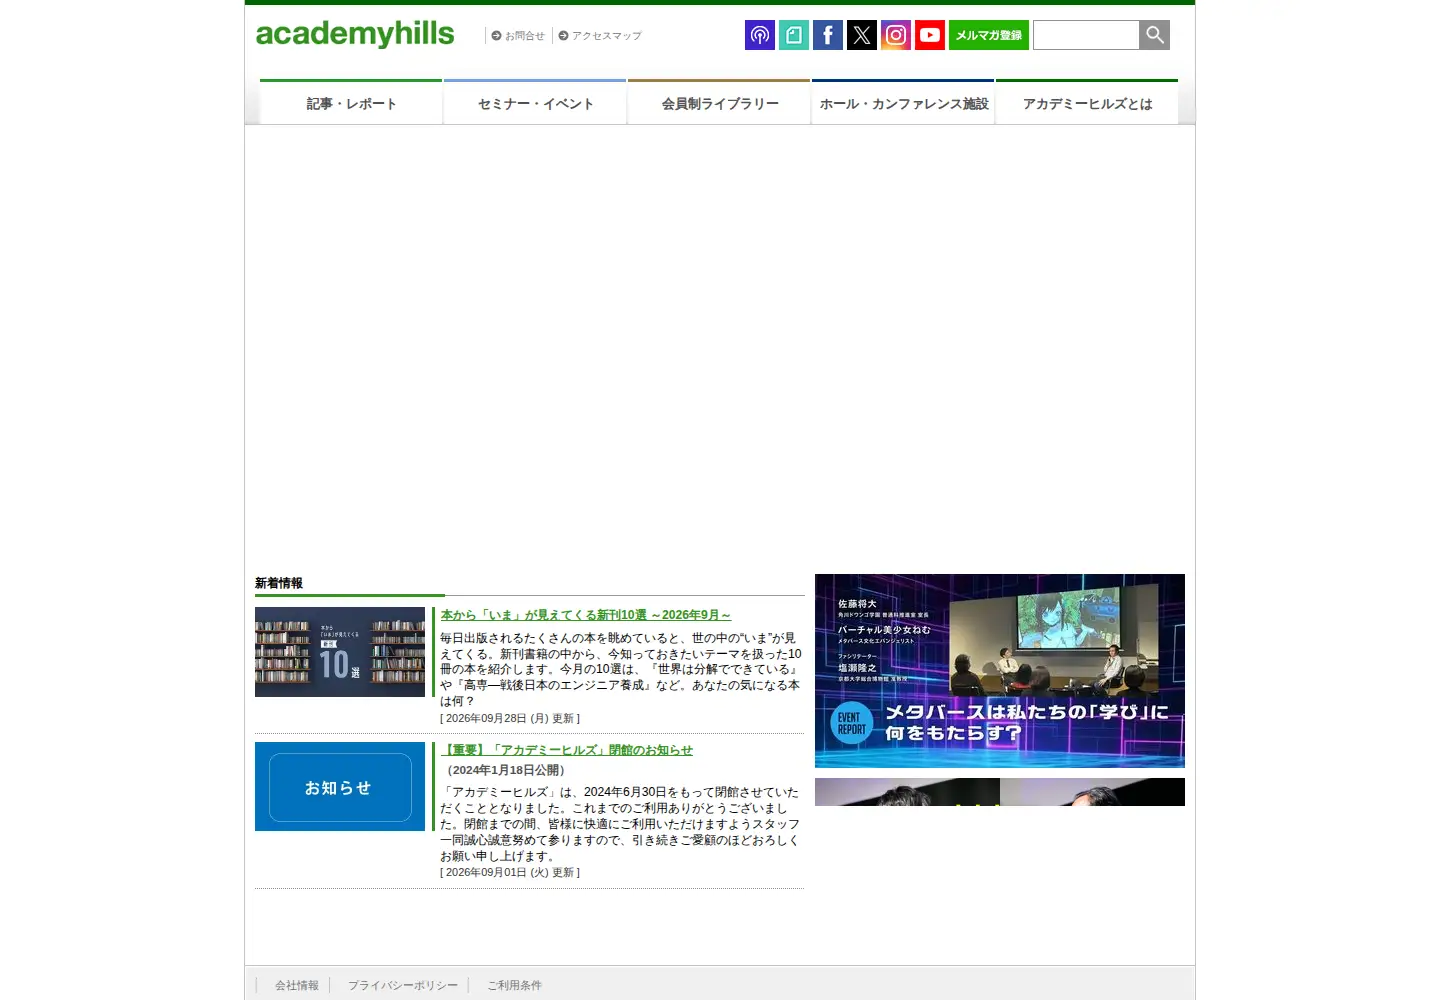Open the X (Twitter) icon
Image resolution: width=1440 pixels, height=1000 pixels.
(862, 35)
